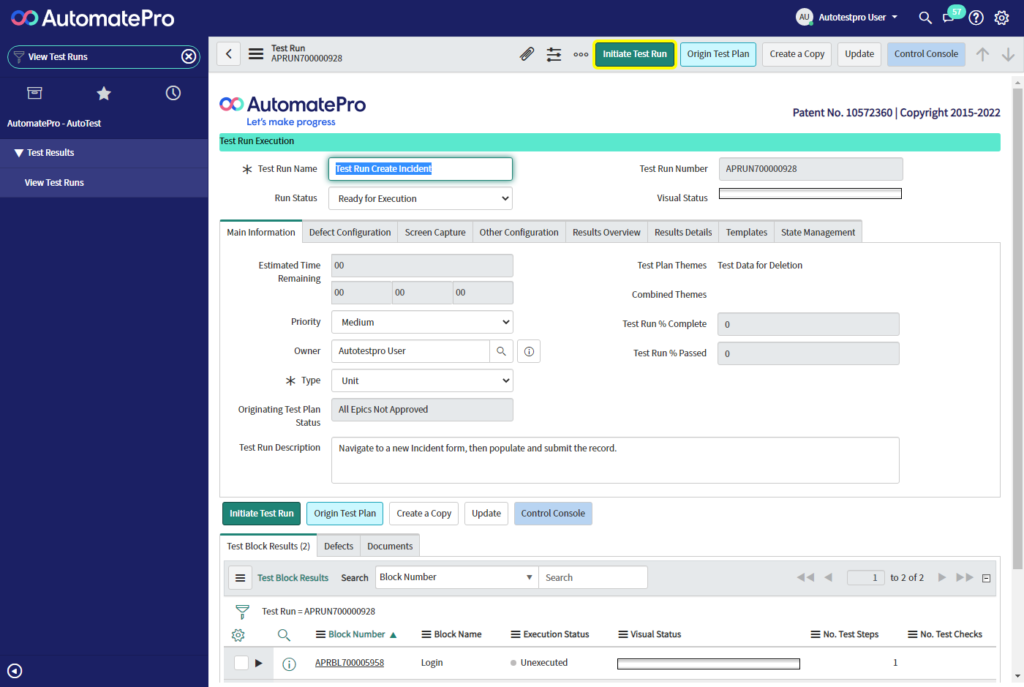Click the Owner lookup magnifier icon
This screenshot has height=687, width=1024.
click(501, 351)
